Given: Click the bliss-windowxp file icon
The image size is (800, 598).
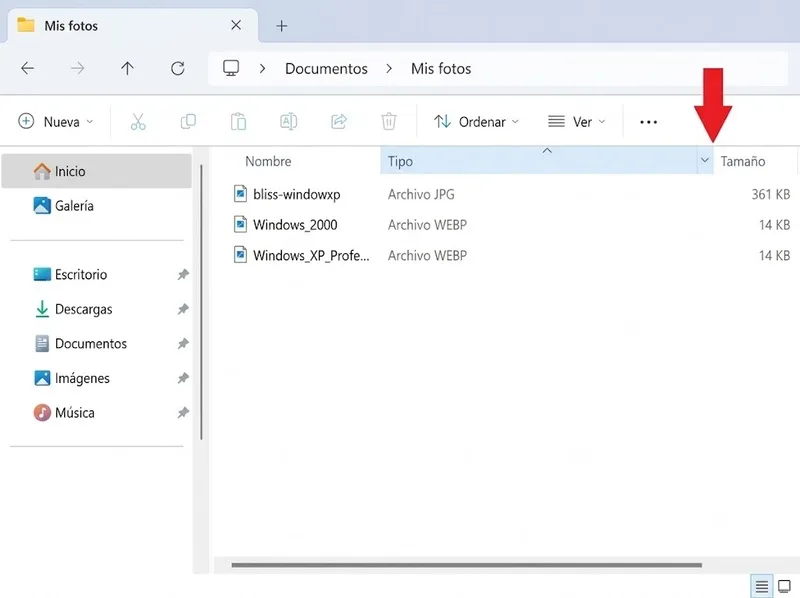Looking at the screenshot, I should (240, 194).
